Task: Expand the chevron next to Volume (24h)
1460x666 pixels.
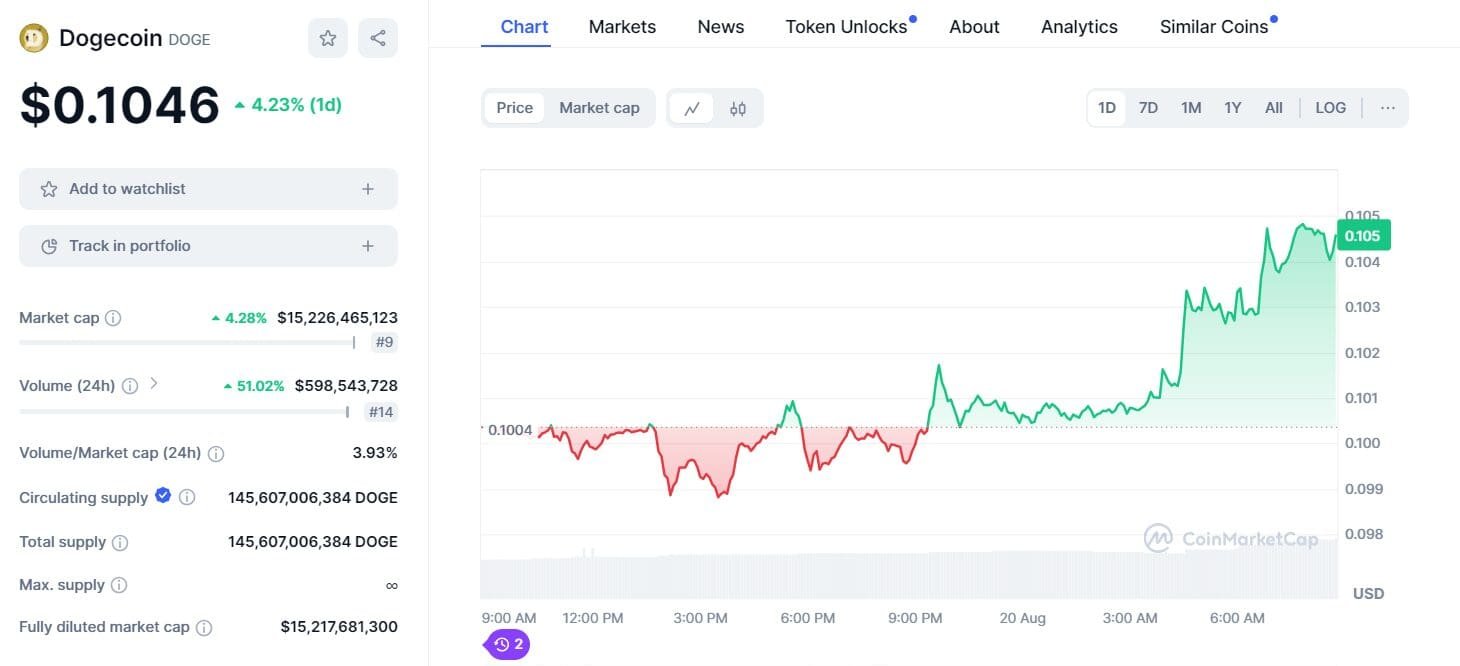Action: pyautogui.click(x=152, y=385)
